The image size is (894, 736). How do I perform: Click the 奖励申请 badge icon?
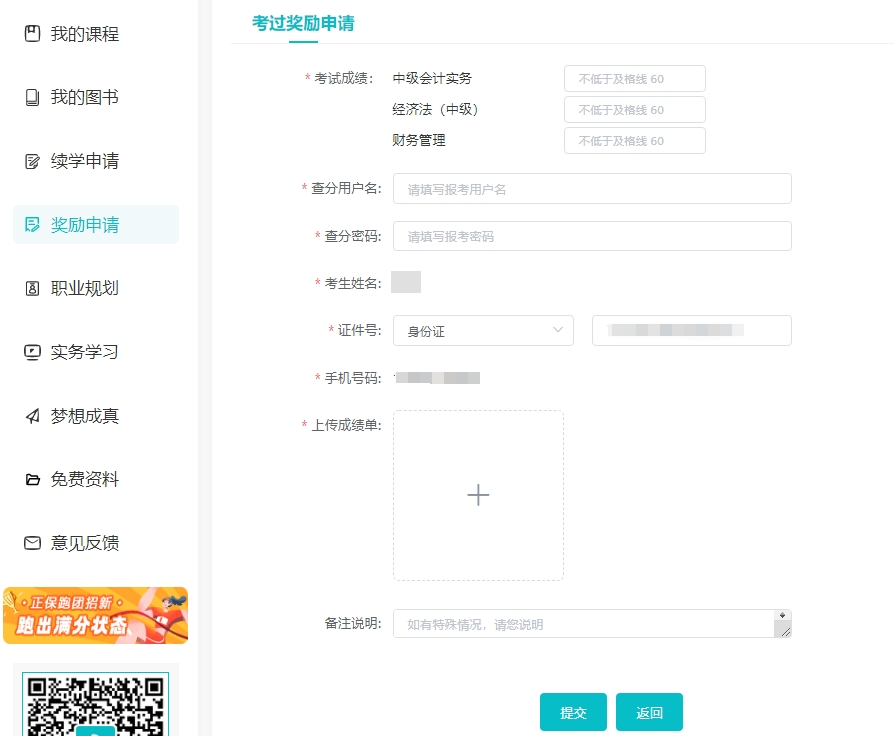(30, 224)
